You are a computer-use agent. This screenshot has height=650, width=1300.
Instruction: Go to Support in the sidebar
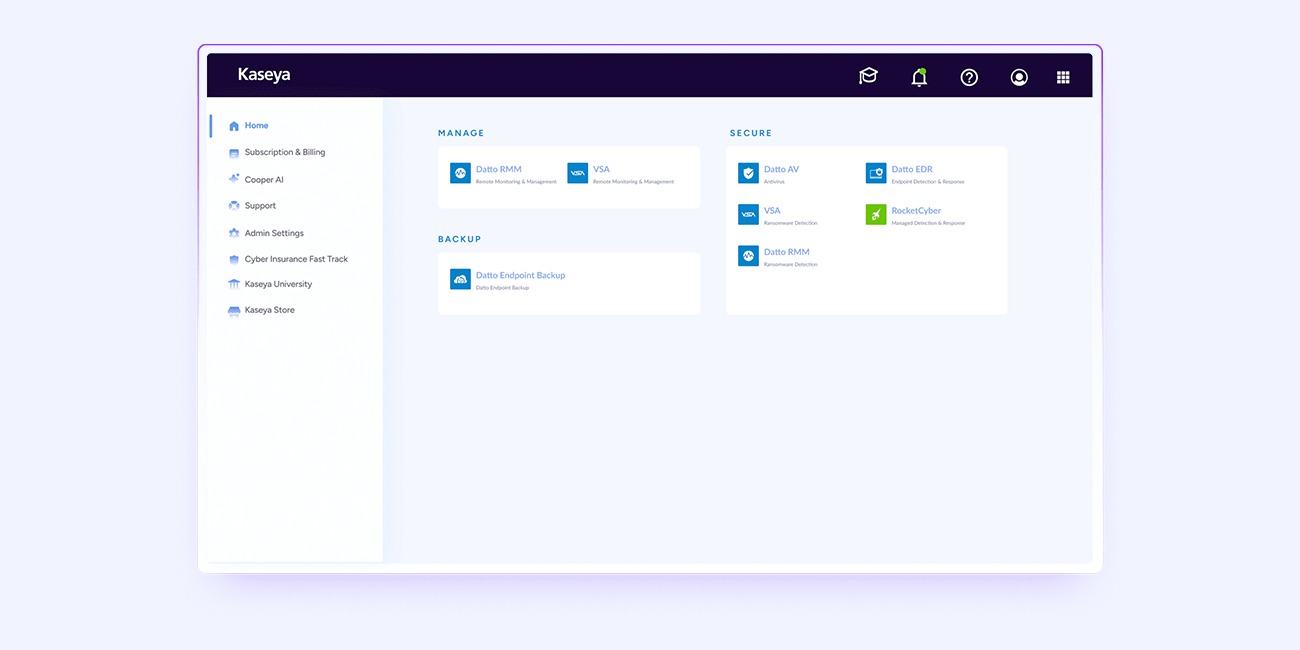[x=260, y=206]
